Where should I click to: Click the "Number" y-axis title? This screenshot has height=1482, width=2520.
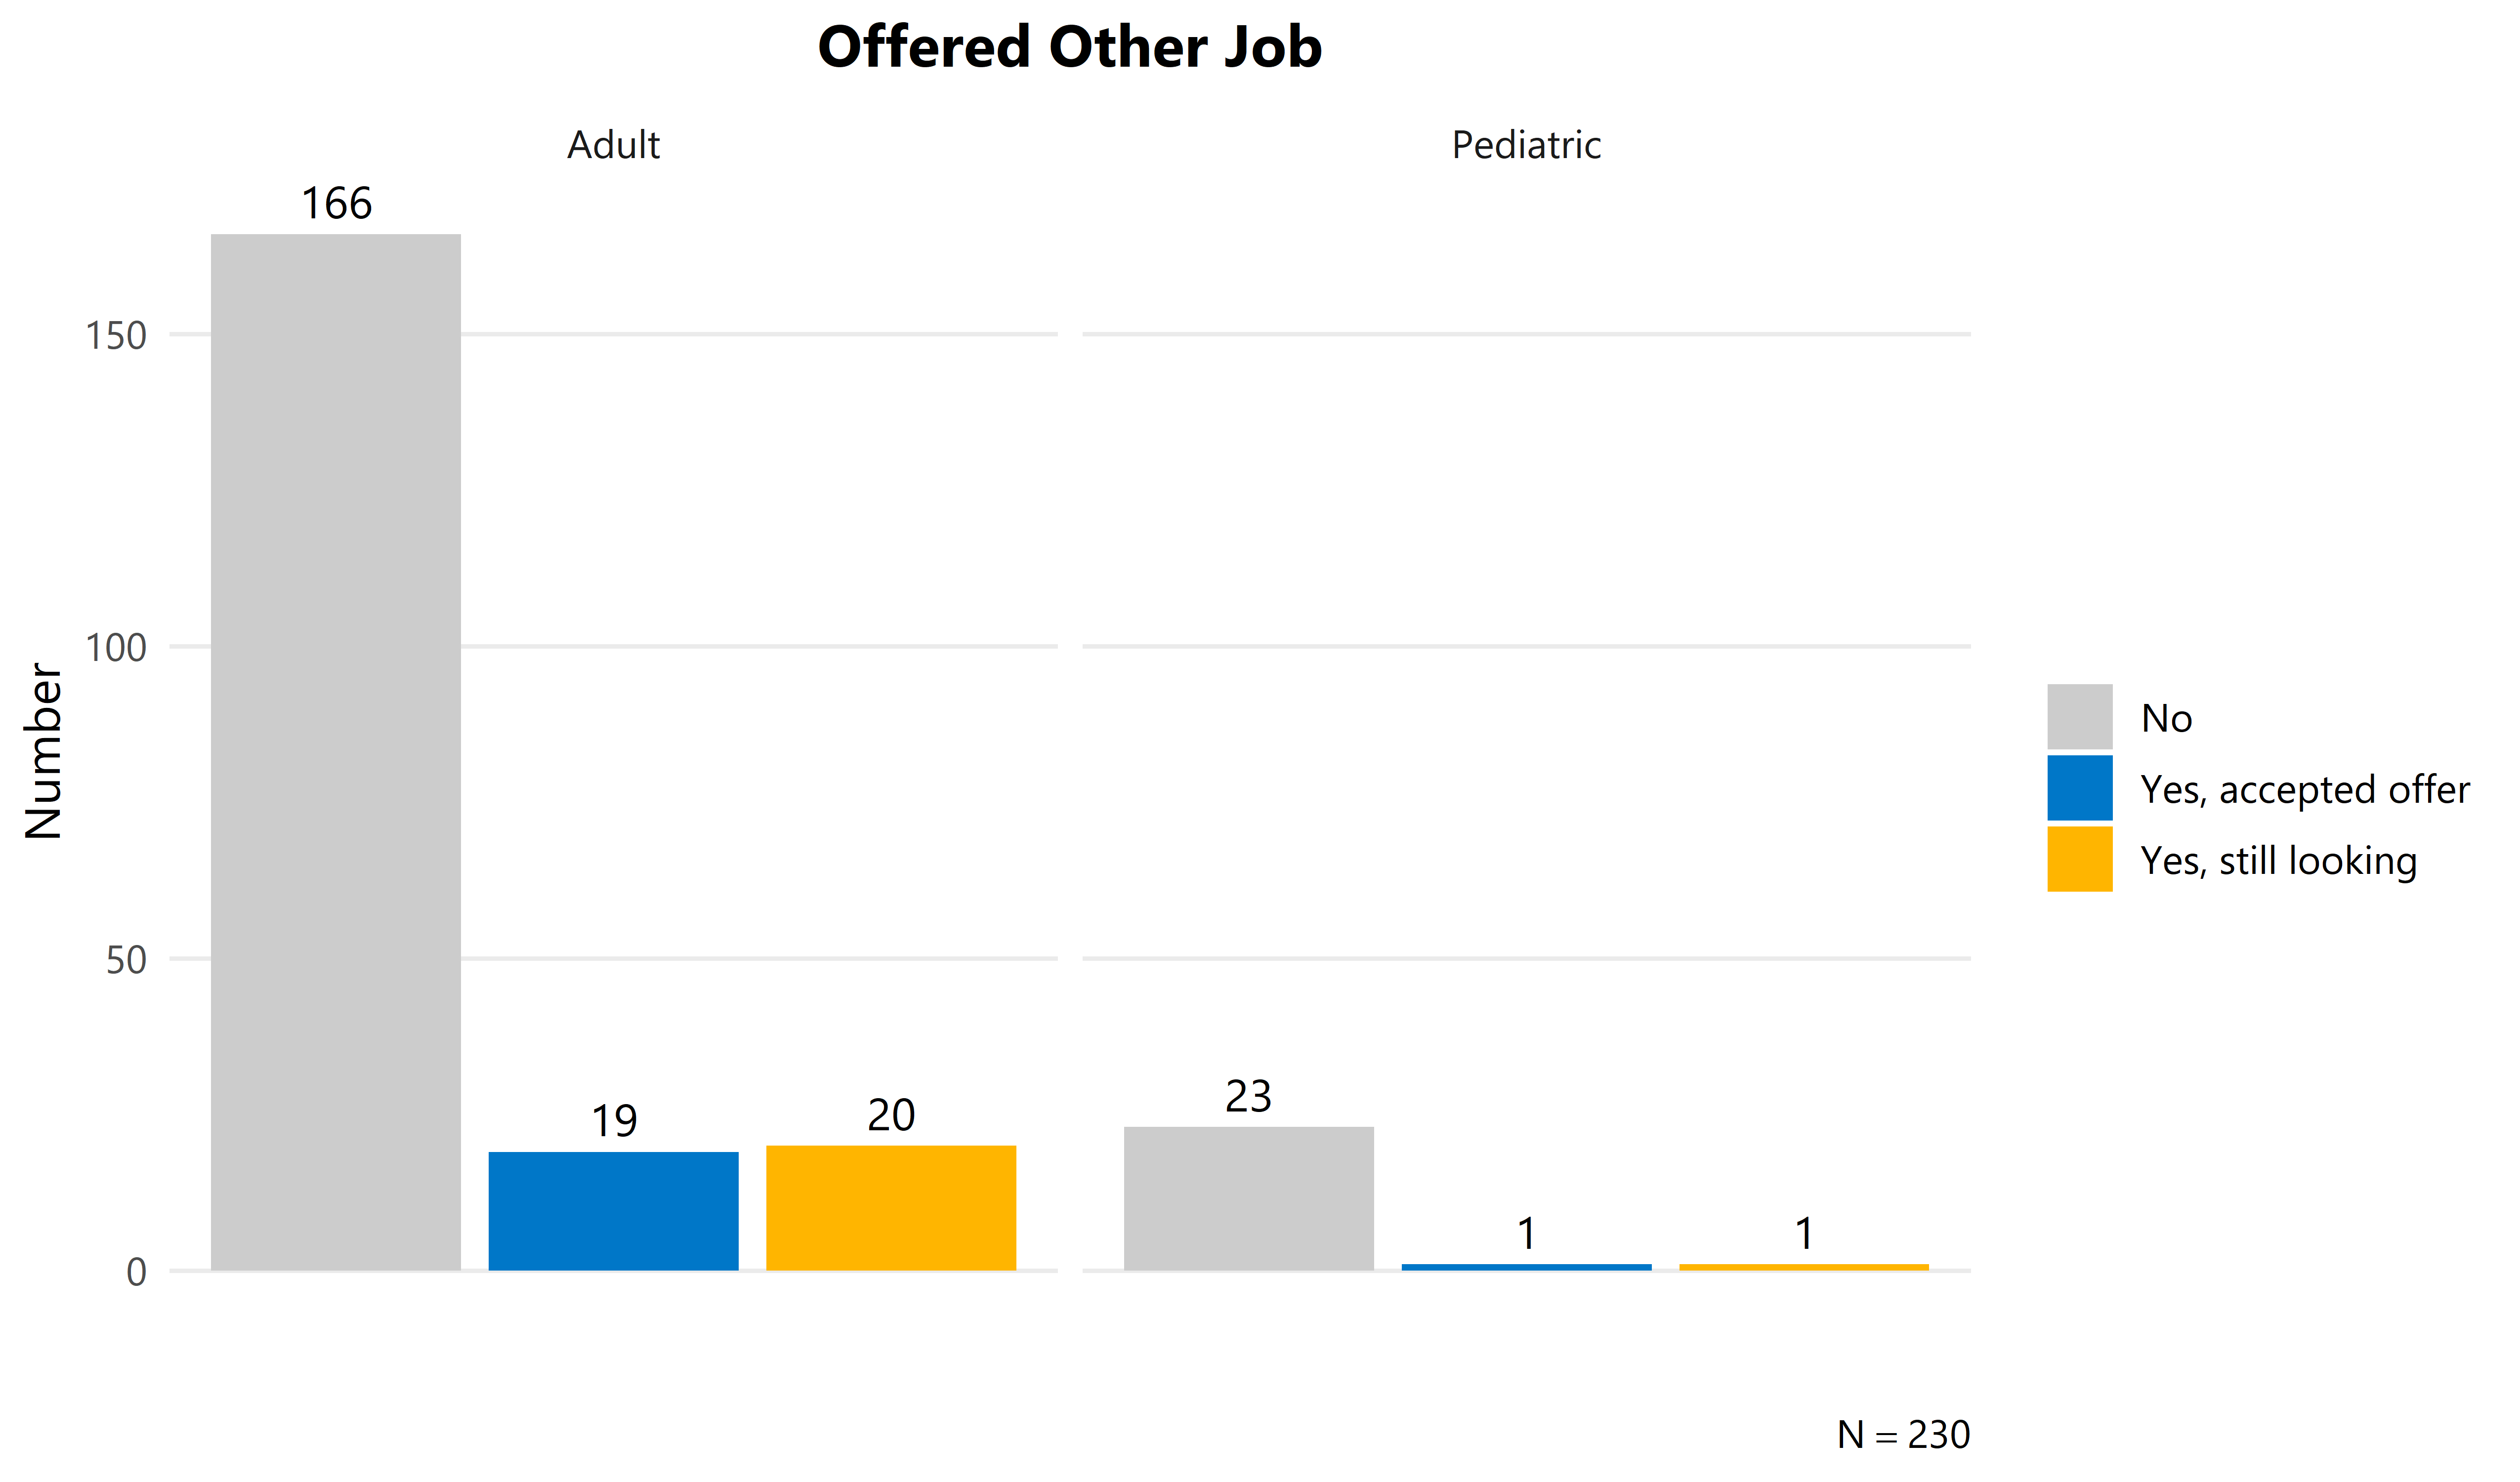[43, 750]
